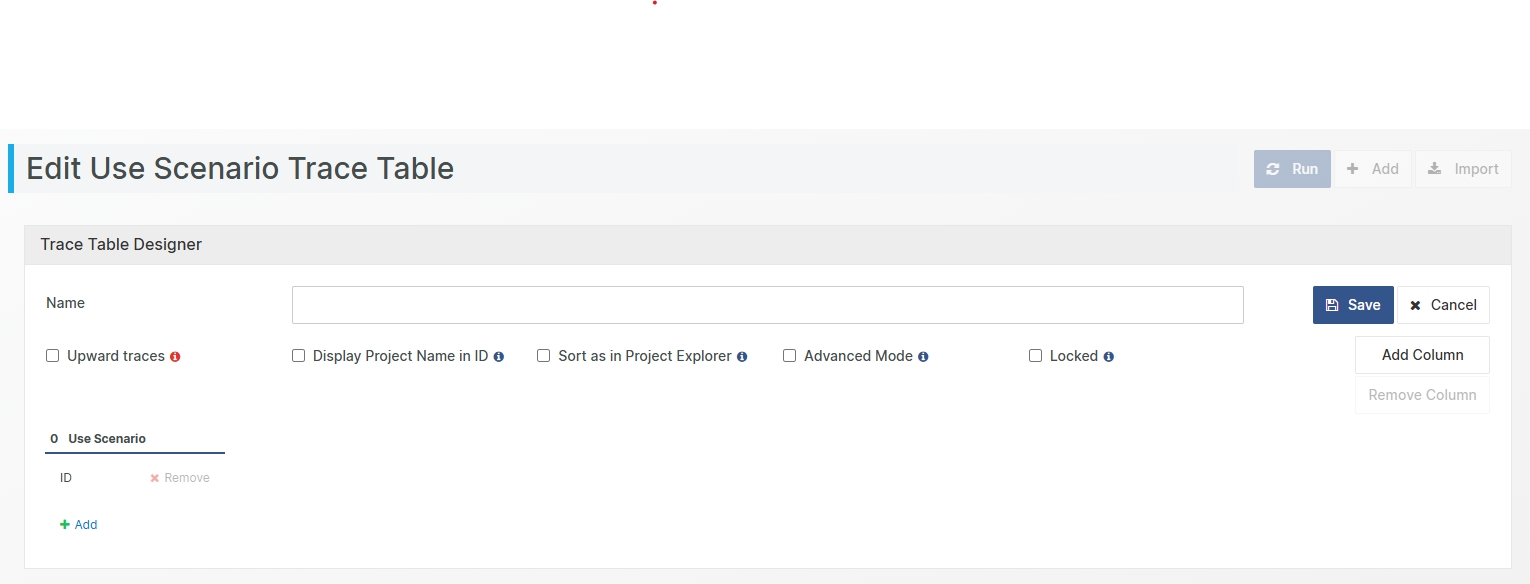The width and height of the screenshot is (1530, 584).
Task: Click the Advanced Mode info icon
Action: coord(923,357)
